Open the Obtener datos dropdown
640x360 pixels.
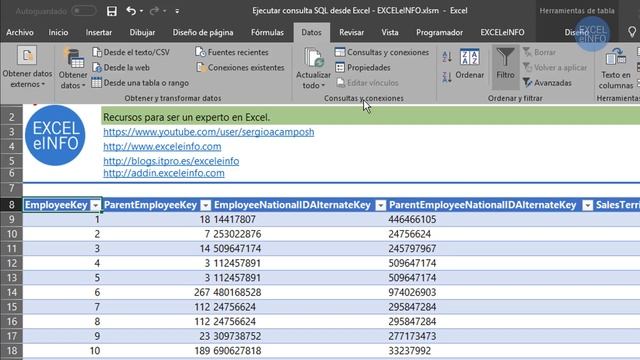click(73, 69)
